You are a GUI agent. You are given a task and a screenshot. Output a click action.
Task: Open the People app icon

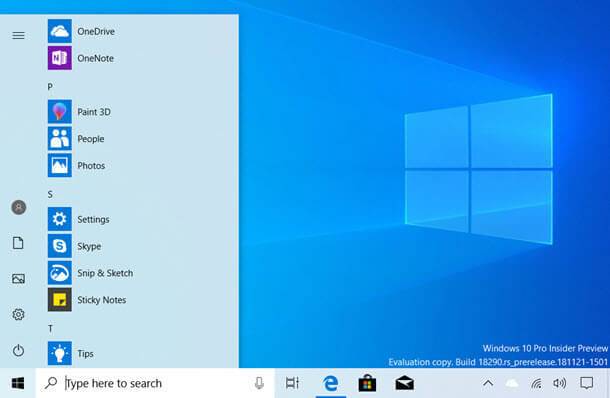[x=60, y=139]
